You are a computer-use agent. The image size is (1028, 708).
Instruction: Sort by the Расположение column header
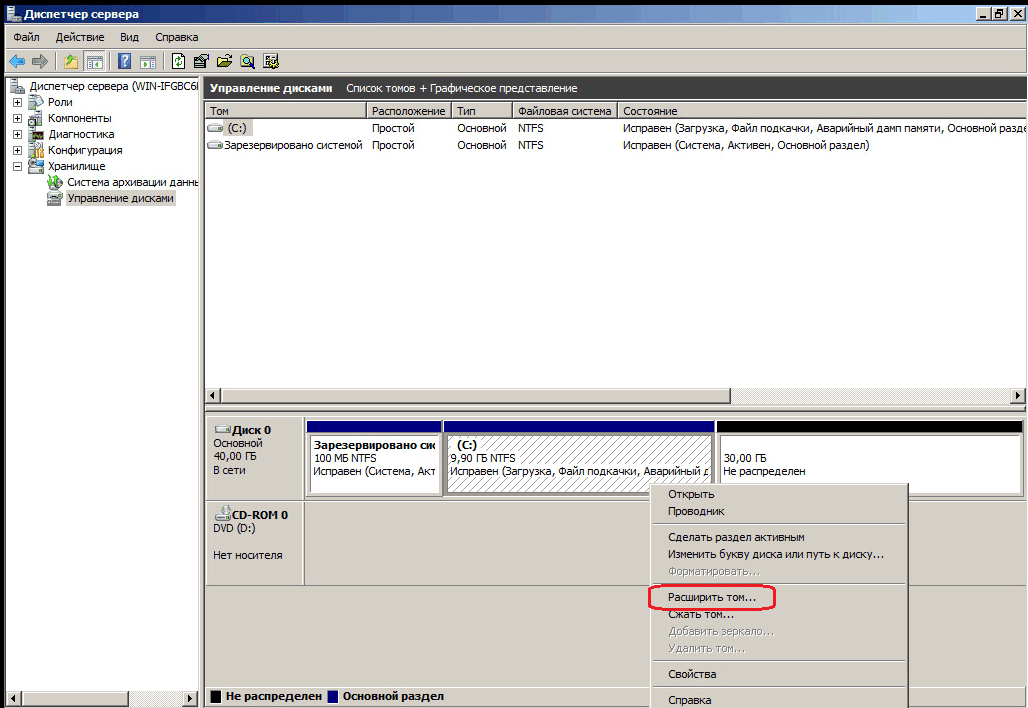408,111
